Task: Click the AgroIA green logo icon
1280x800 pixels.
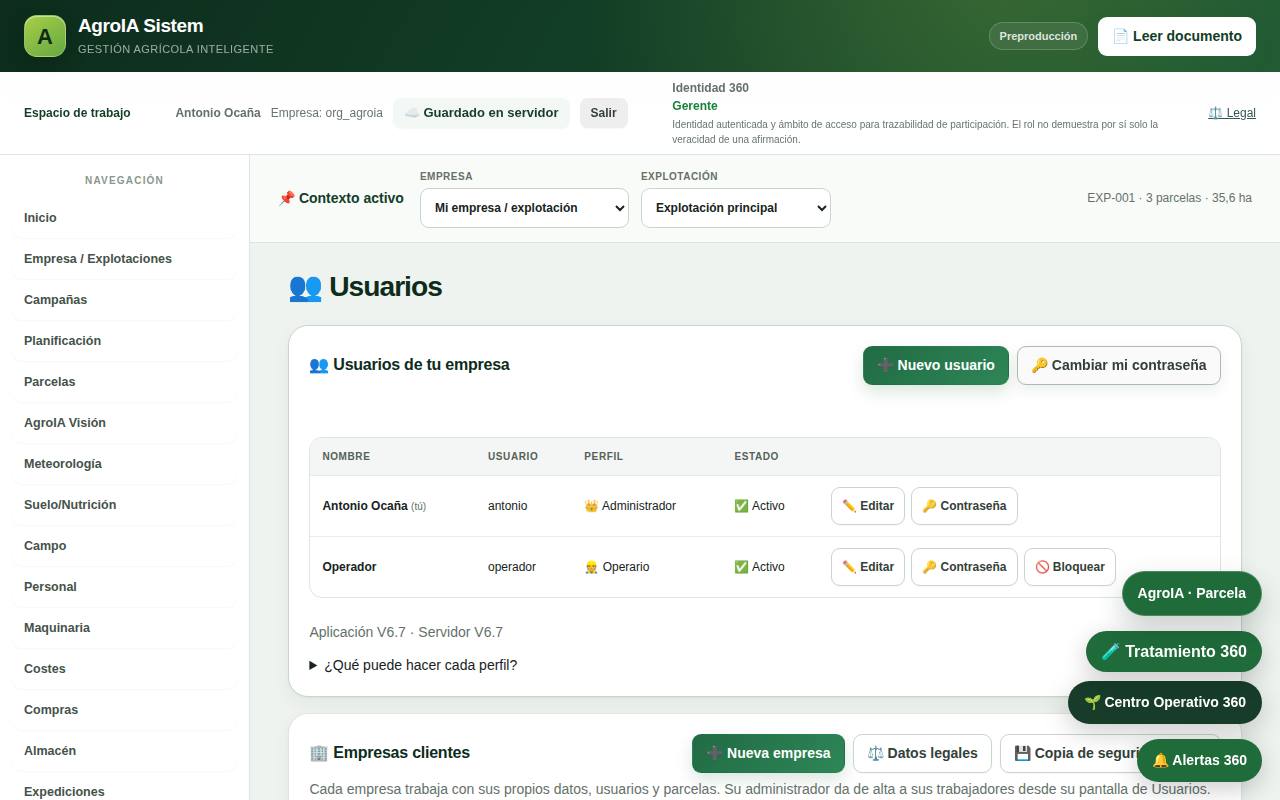Action: pos(45,36)
